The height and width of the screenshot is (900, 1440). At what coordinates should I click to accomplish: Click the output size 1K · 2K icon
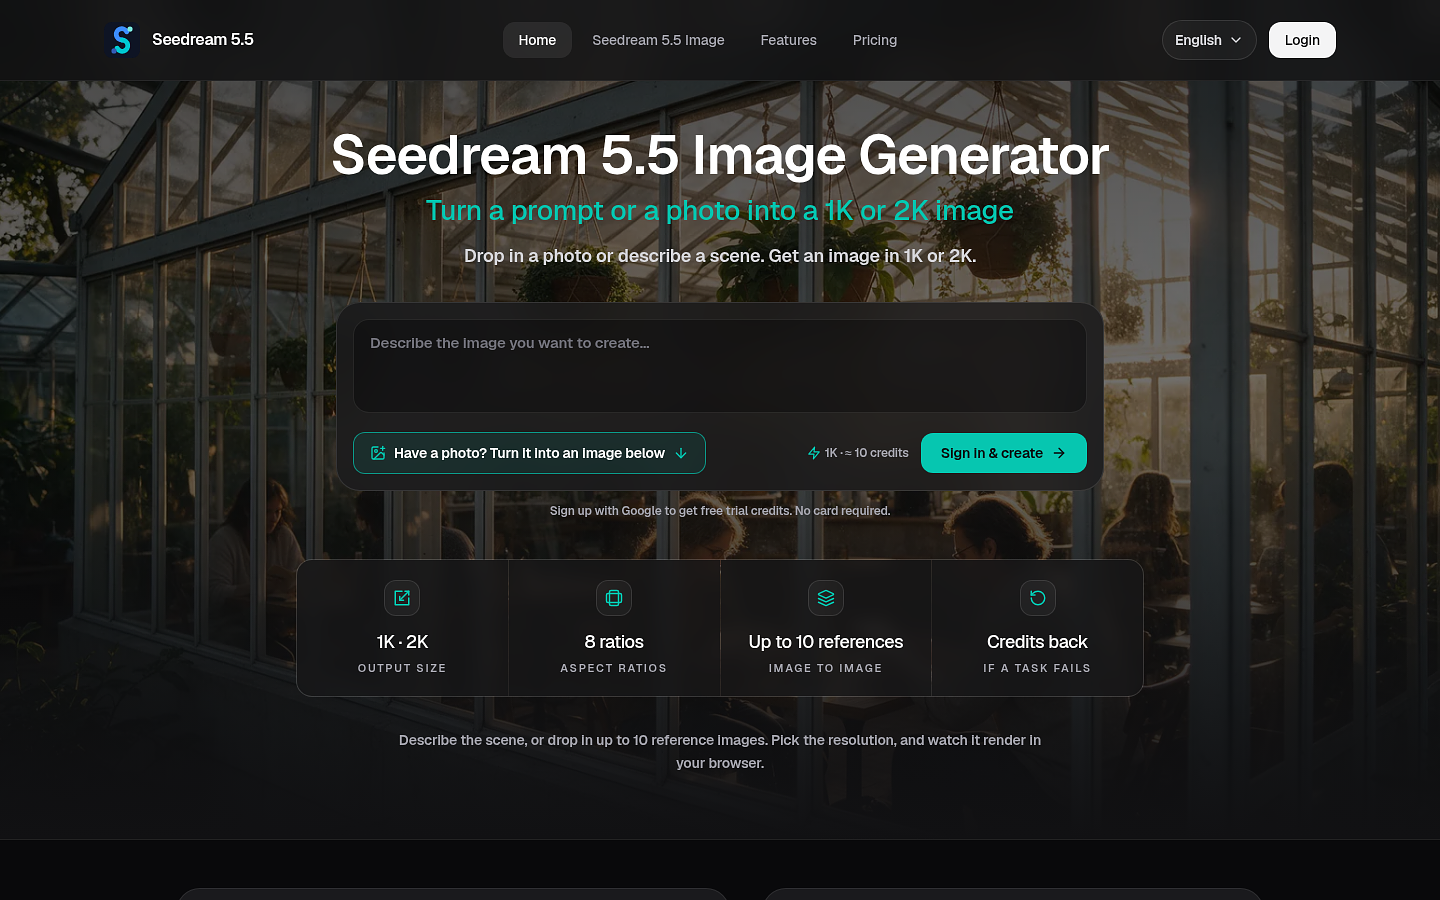tap(402, 598)
